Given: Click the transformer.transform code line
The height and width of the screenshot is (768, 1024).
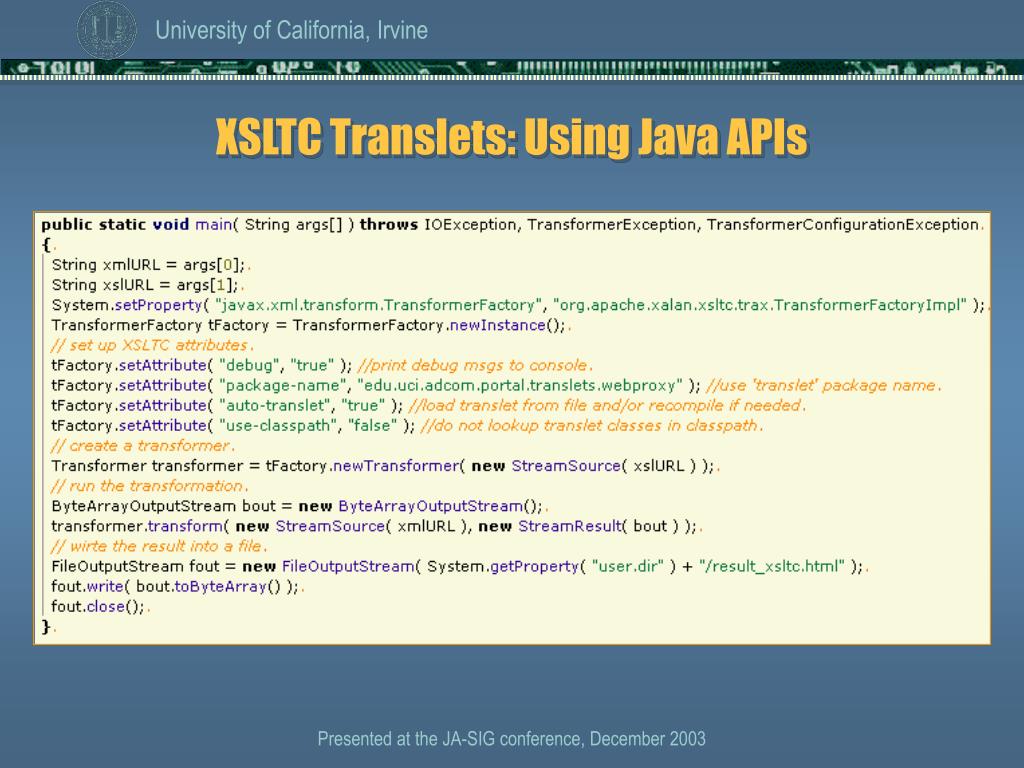Looking at the screenshot, I should (x=375, y=526).
